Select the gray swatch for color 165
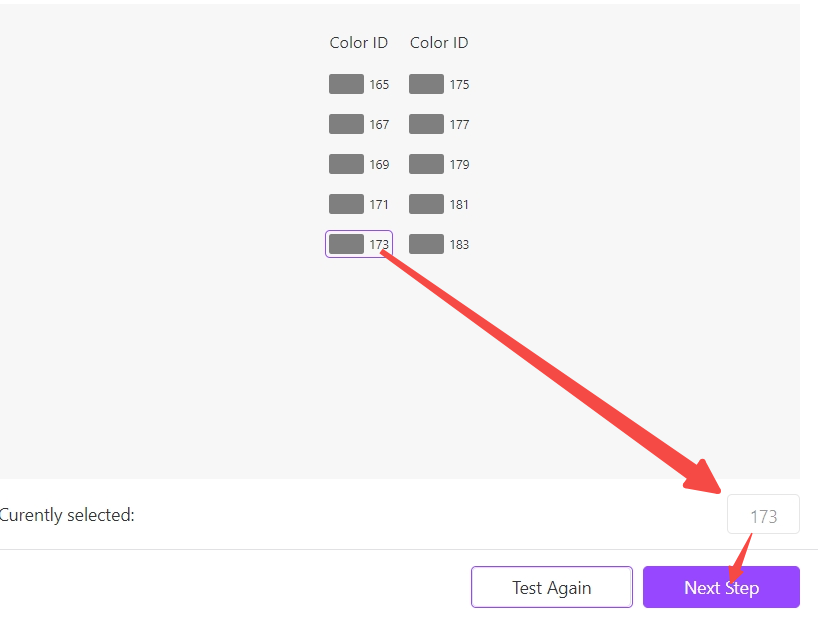The image size is (818, 621). click(346, 84)
